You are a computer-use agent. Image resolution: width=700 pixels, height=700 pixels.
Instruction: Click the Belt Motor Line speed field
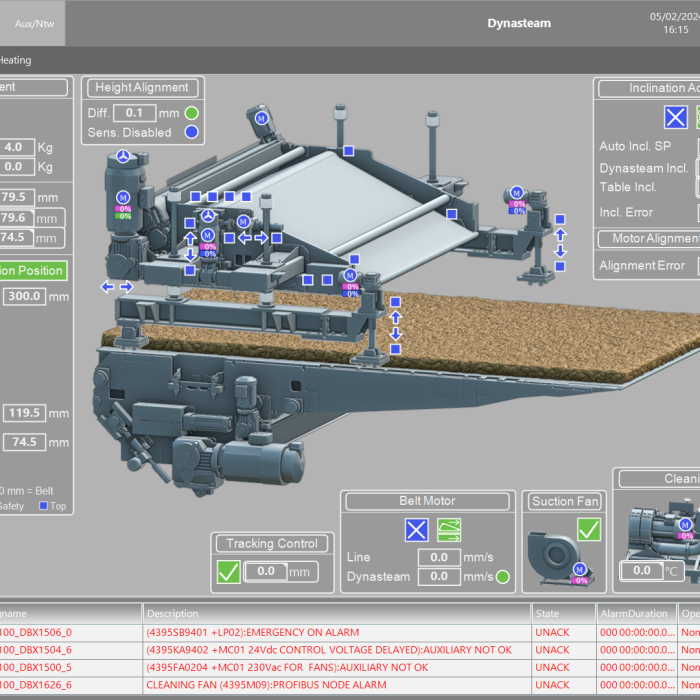(438, 557)
